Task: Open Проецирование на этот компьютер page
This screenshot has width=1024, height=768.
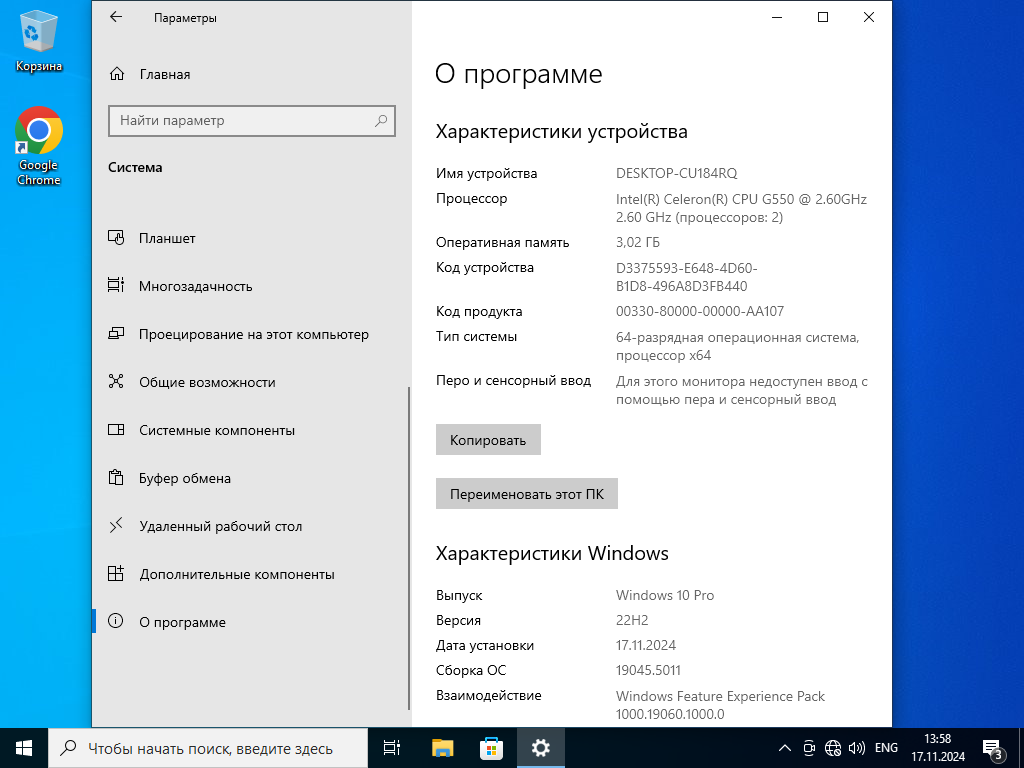Action: coord(251,334)
